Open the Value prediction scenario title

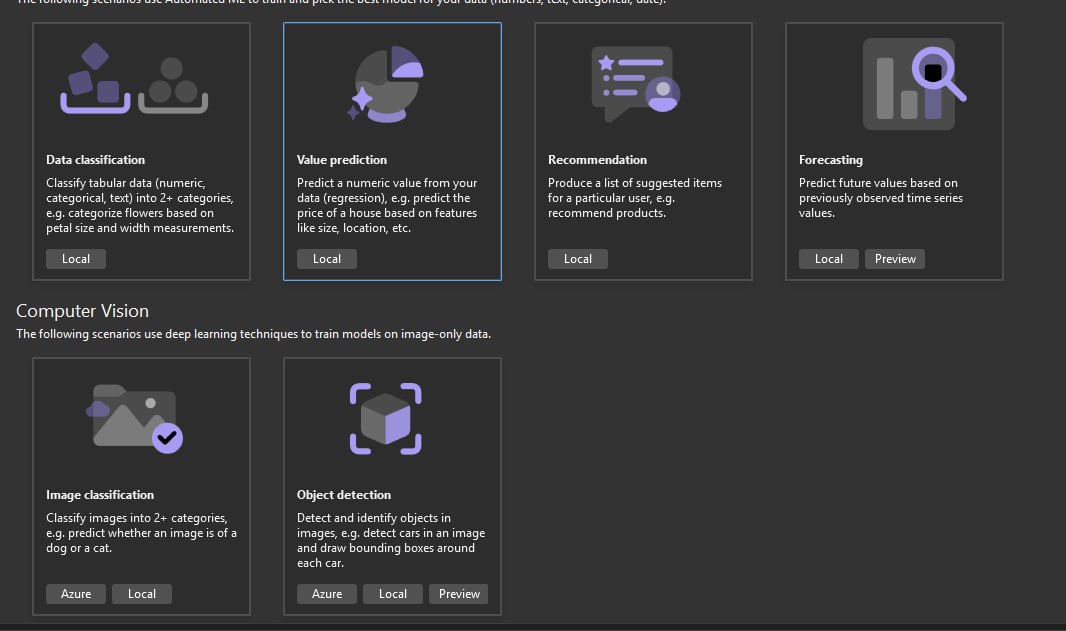coord(342,160)
